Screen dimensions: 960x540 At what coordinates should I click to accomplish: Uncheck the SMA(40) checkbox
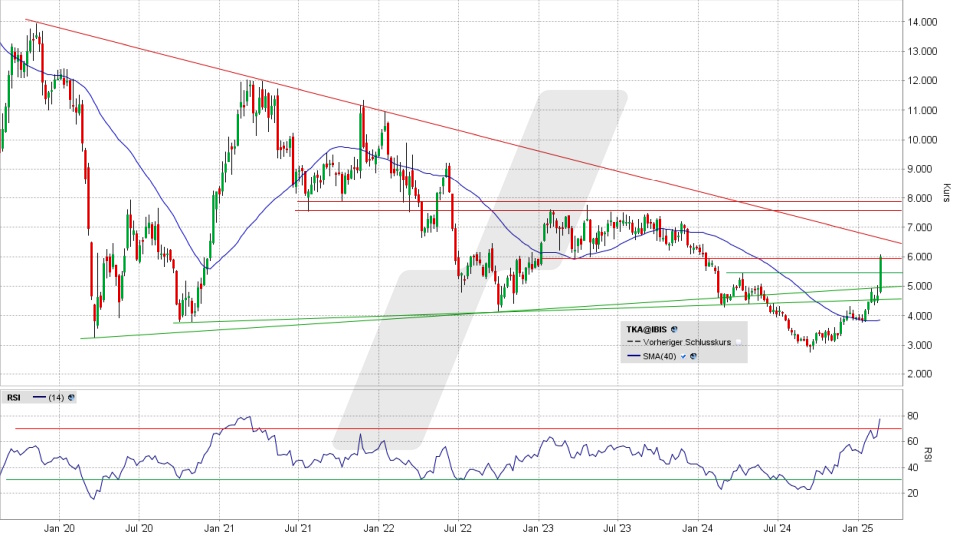tap(681, 356)
